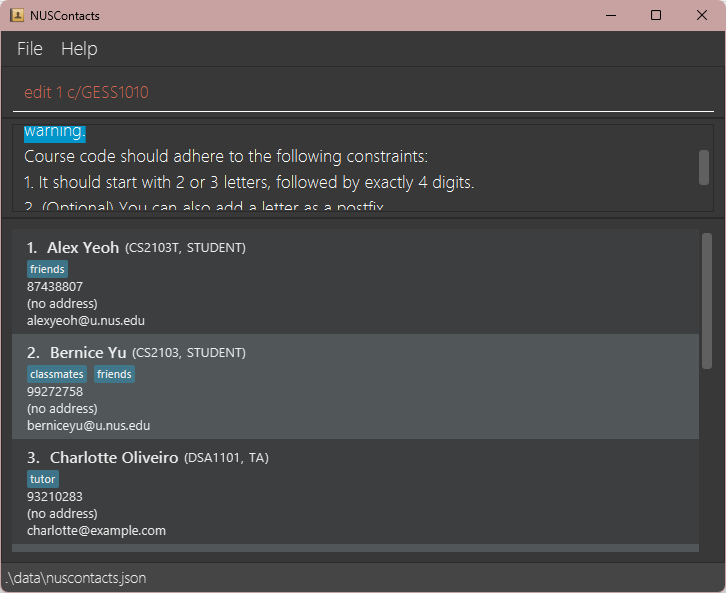Click 'Course code should adhere' message line
The height and width of the screenshot is (593, 726).
click(226, 156)
